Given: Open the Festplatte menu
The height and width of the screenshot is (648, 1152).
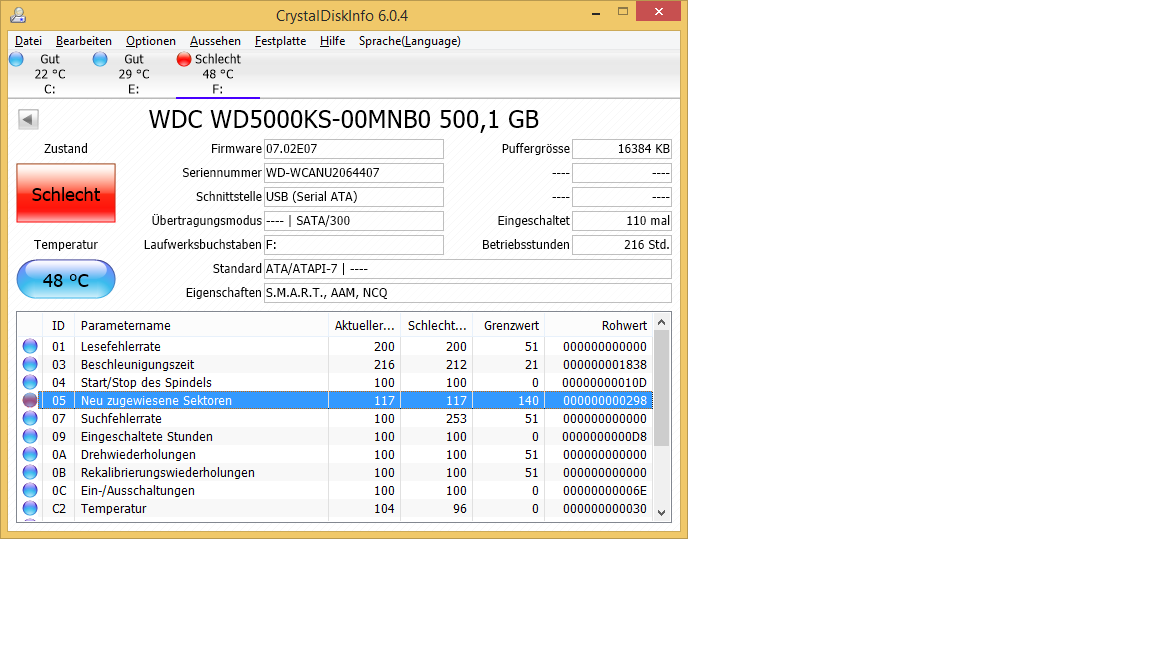Looking at the screenshot, I should 281,41.
